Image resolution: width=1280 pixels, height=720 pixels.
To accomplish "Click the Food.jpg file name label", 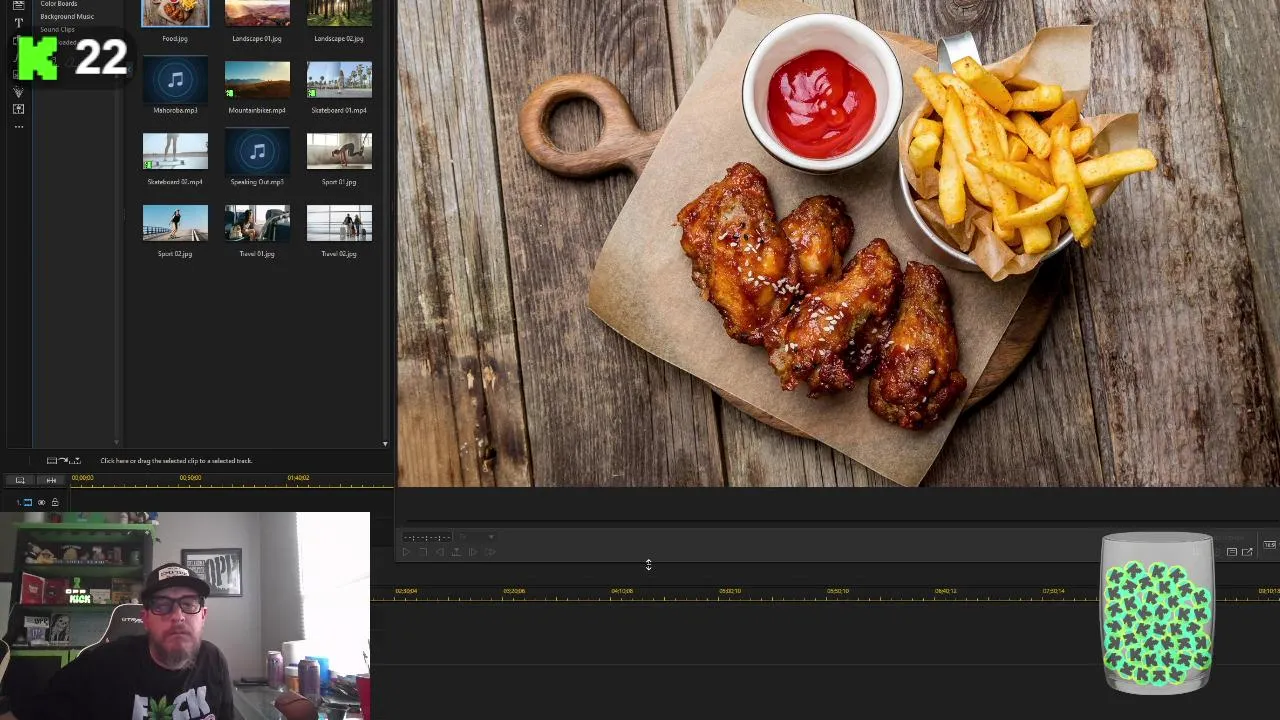I will pyautogui.click(x=175, y=38).
